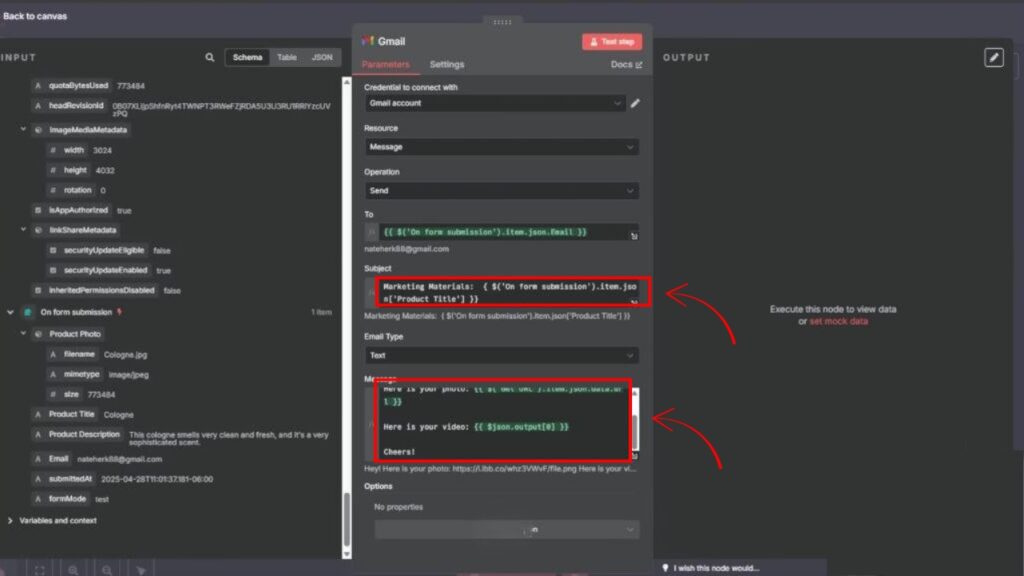This screenshot has width=1024, height=576.
Task: Click the Test step button
Action: (612, 42)
